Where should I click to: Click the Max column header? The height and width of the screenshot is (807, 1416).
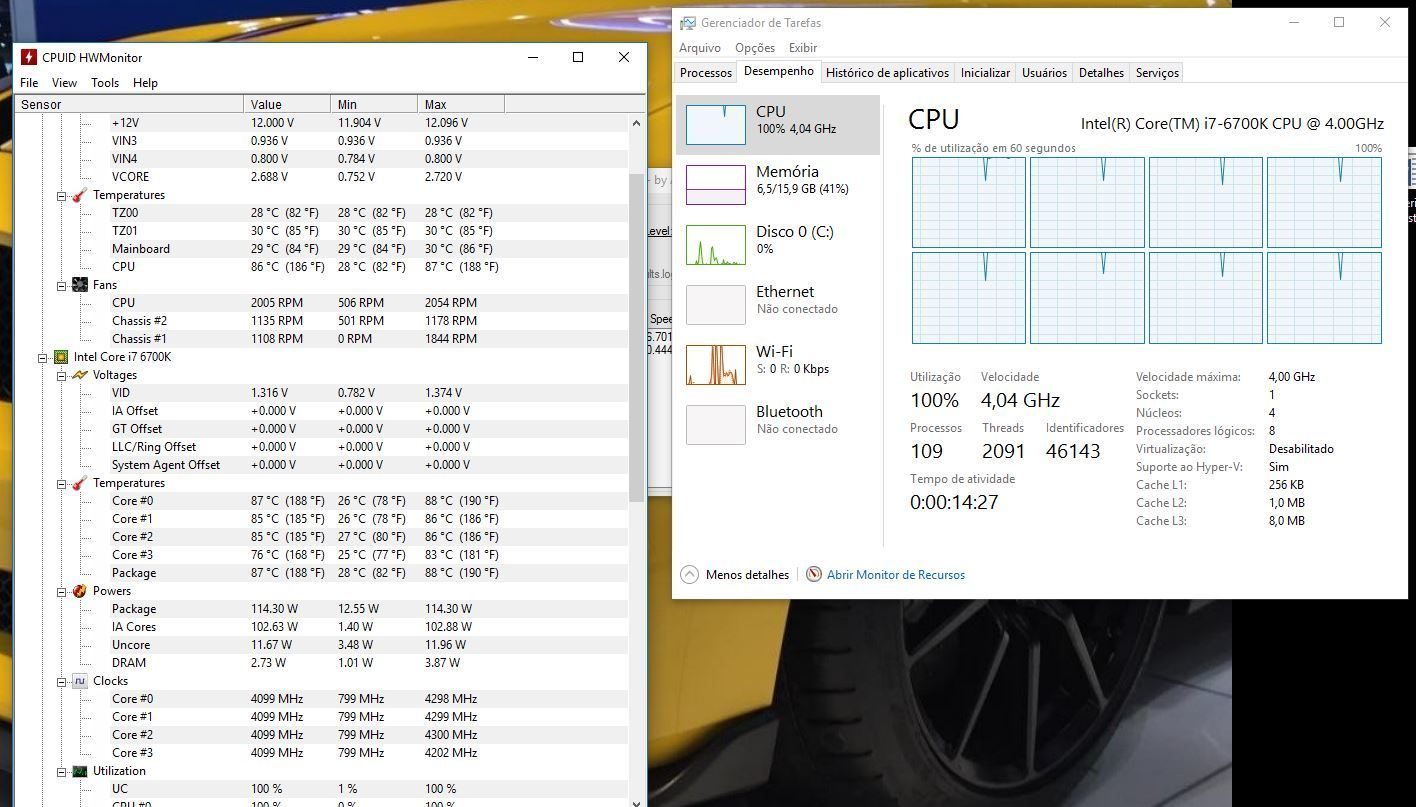461,104
